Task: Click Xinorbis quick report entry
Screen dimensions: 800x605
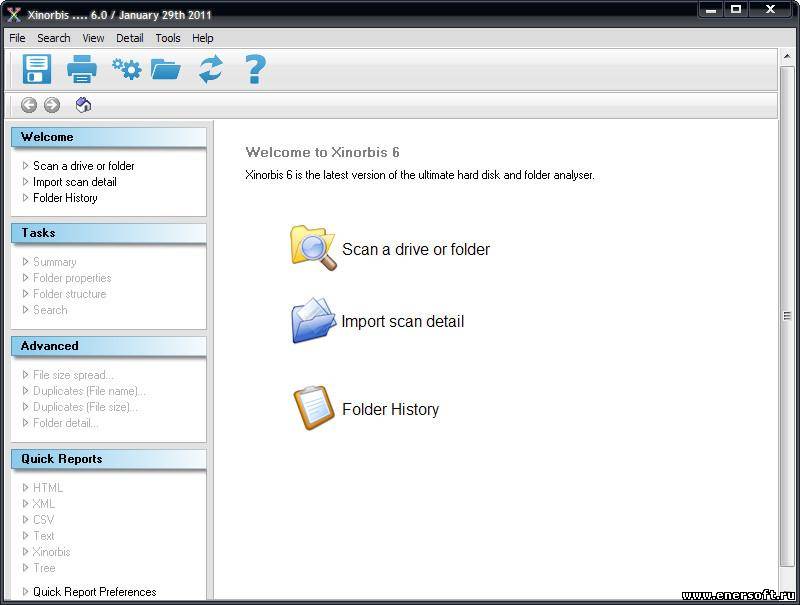Action: coord(52,552)
